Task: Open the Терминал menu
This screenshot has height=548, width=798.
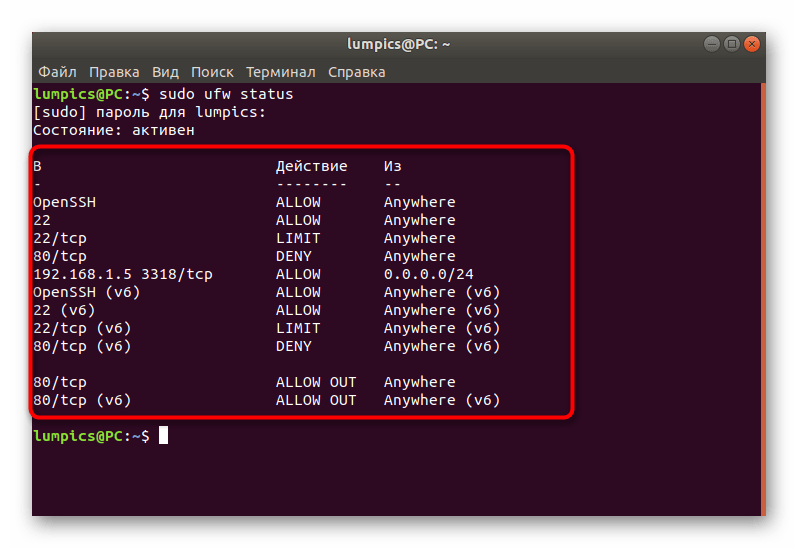Action: pyautogui.click(x=280, y=72)
